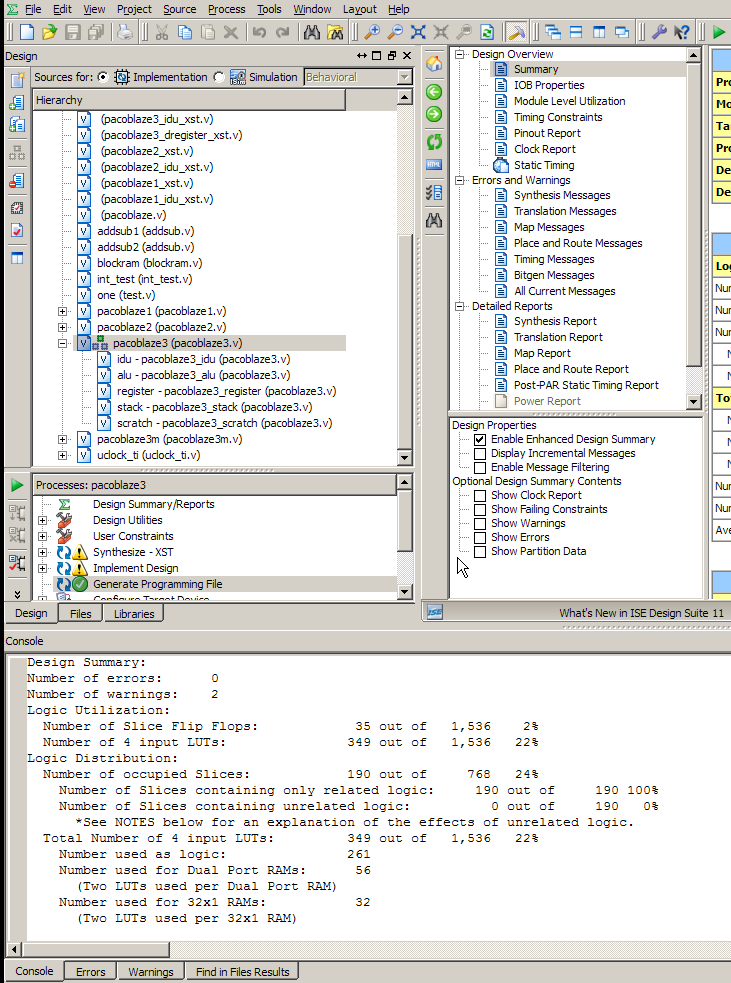Open the Project menu
The image size is (731, 983).
pos(134,9)
